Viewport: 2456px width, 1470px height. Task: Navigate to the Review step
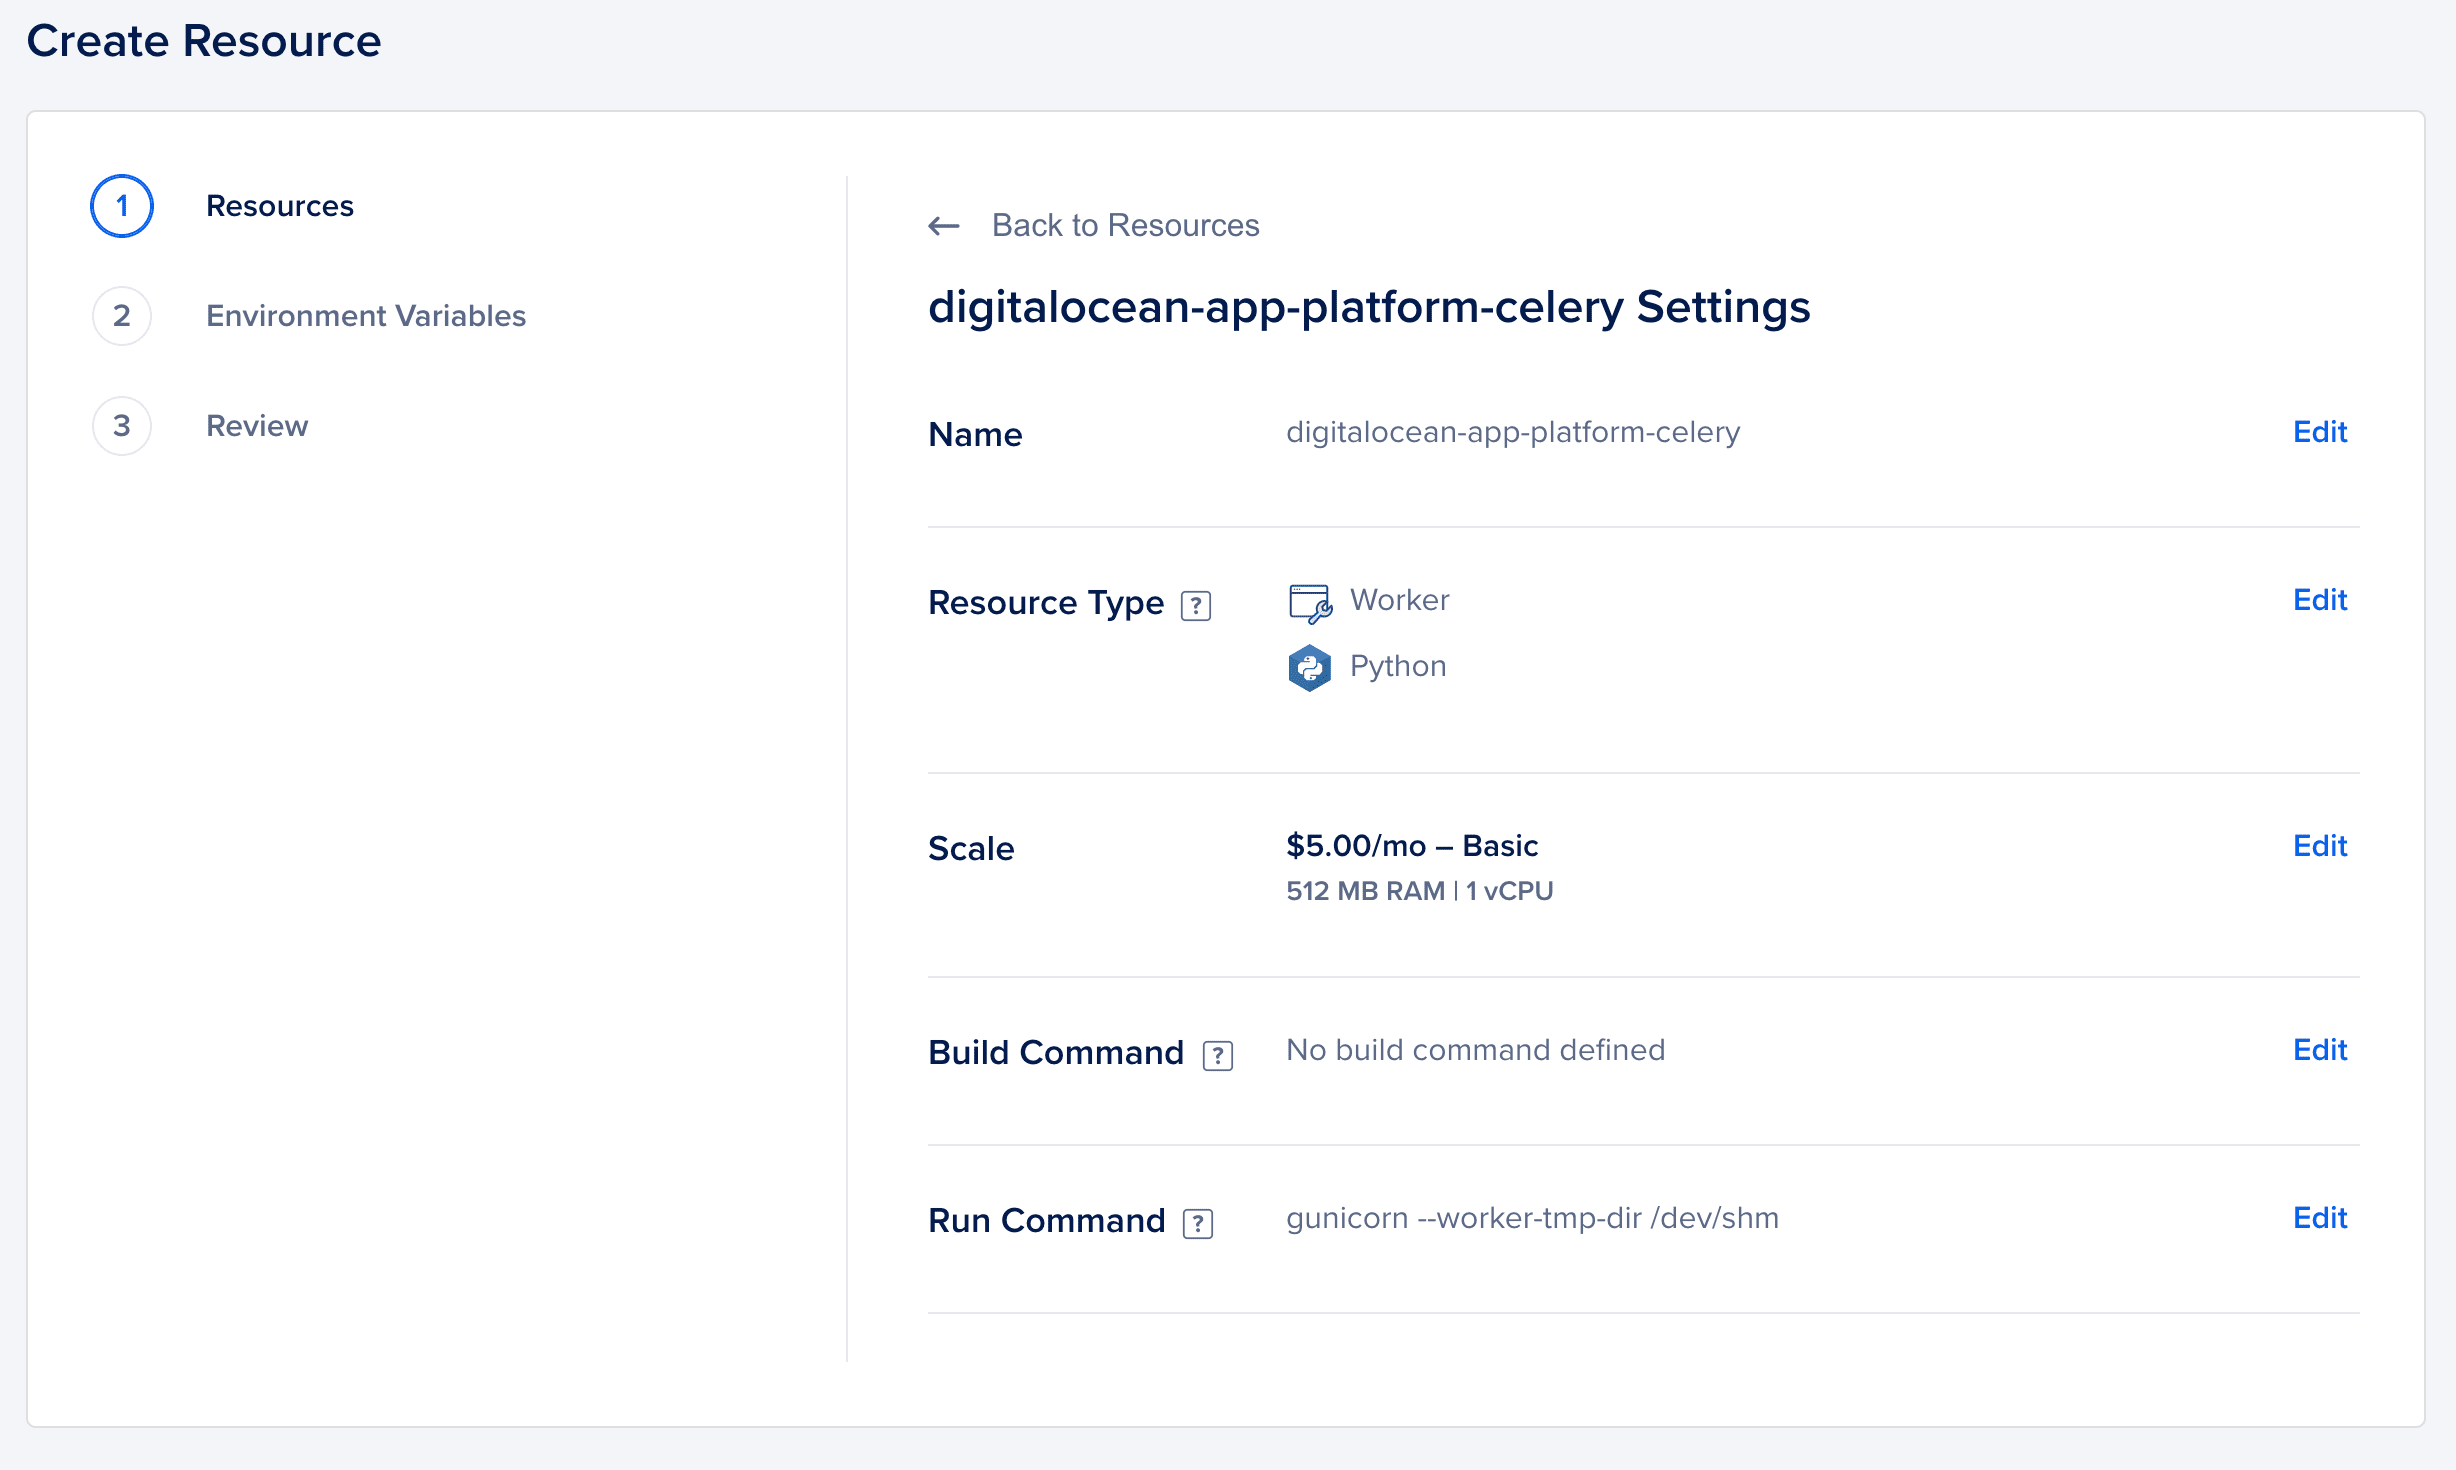257,425
